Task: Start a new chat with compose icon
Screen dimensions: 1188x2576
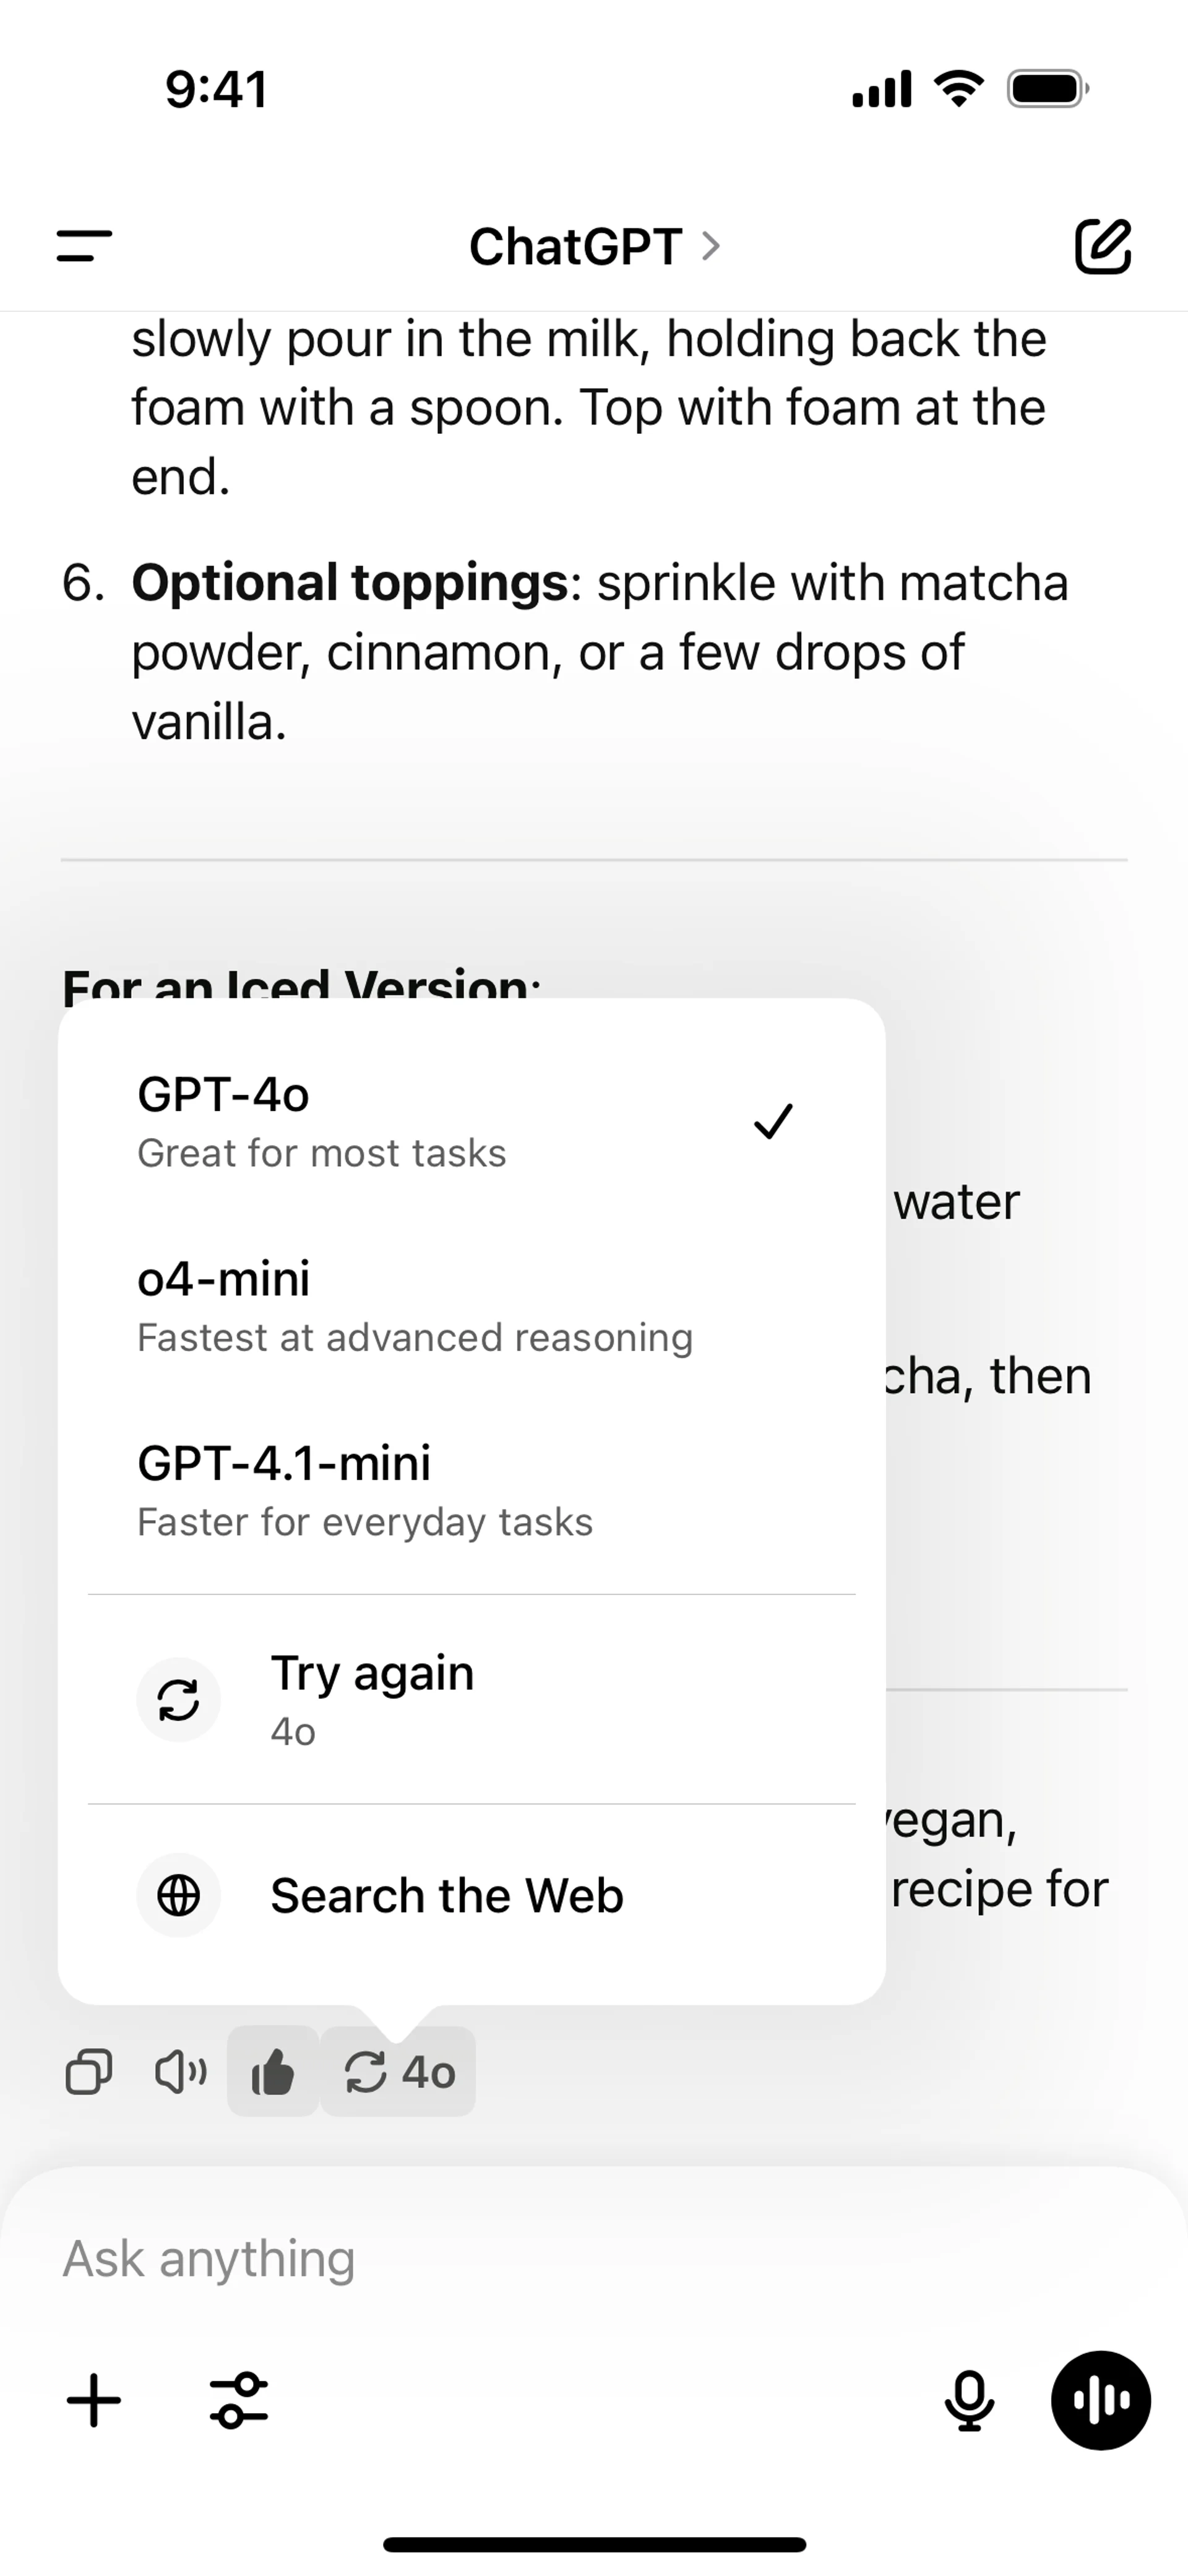Action: (x=1102, y=245)
